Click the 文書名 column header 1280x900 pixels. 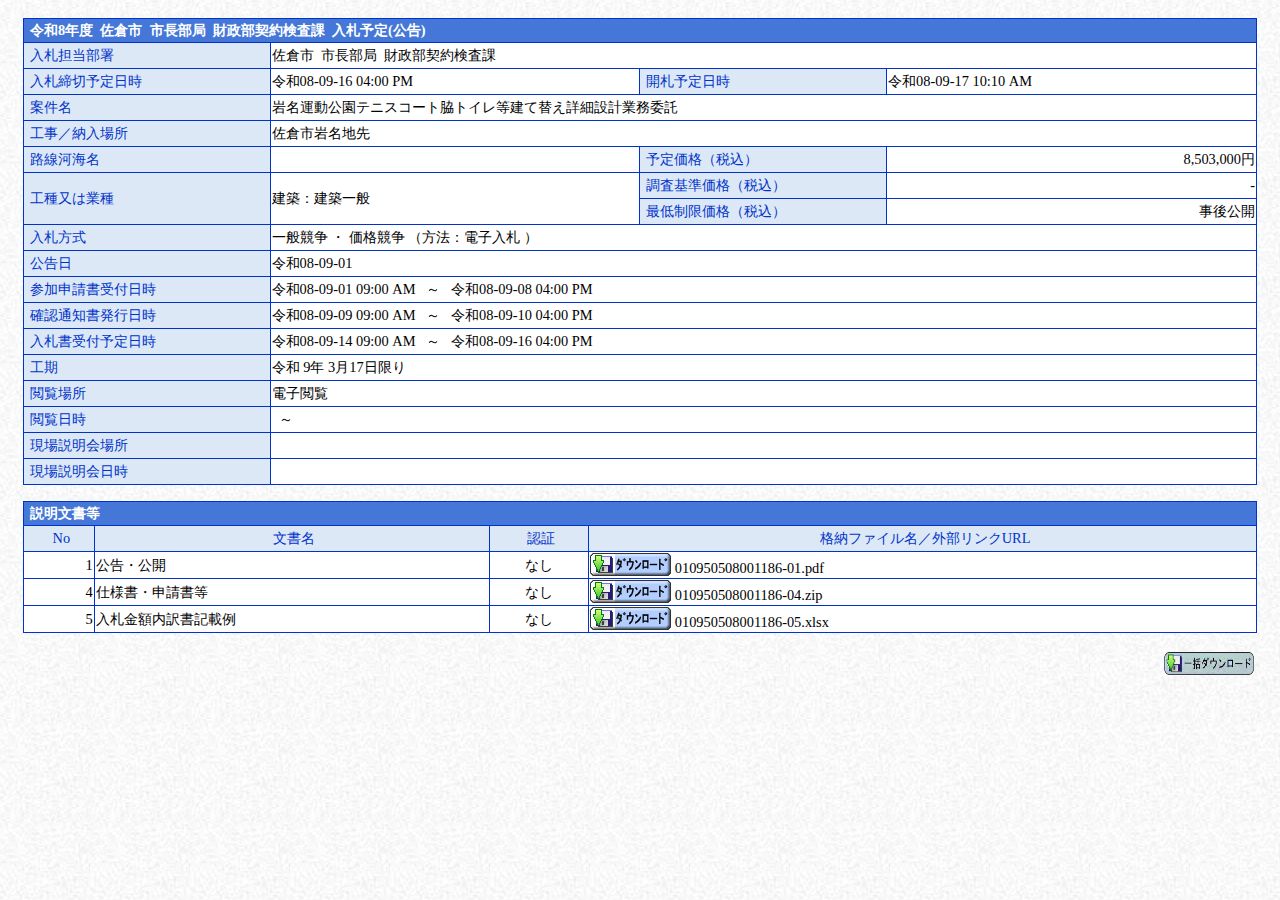[293, 538]
